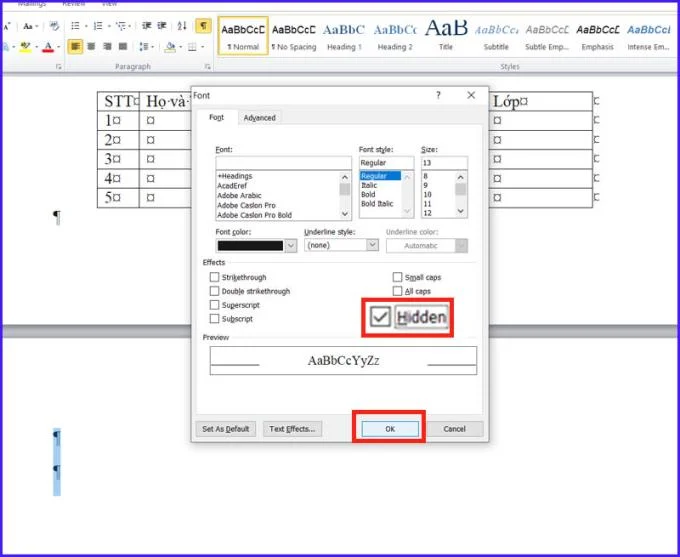This screenshot has width=680, height=557.
Task: Select Adobe Caslon Pro Bold font
Action: pyautogui.click(x=254, y=215)
